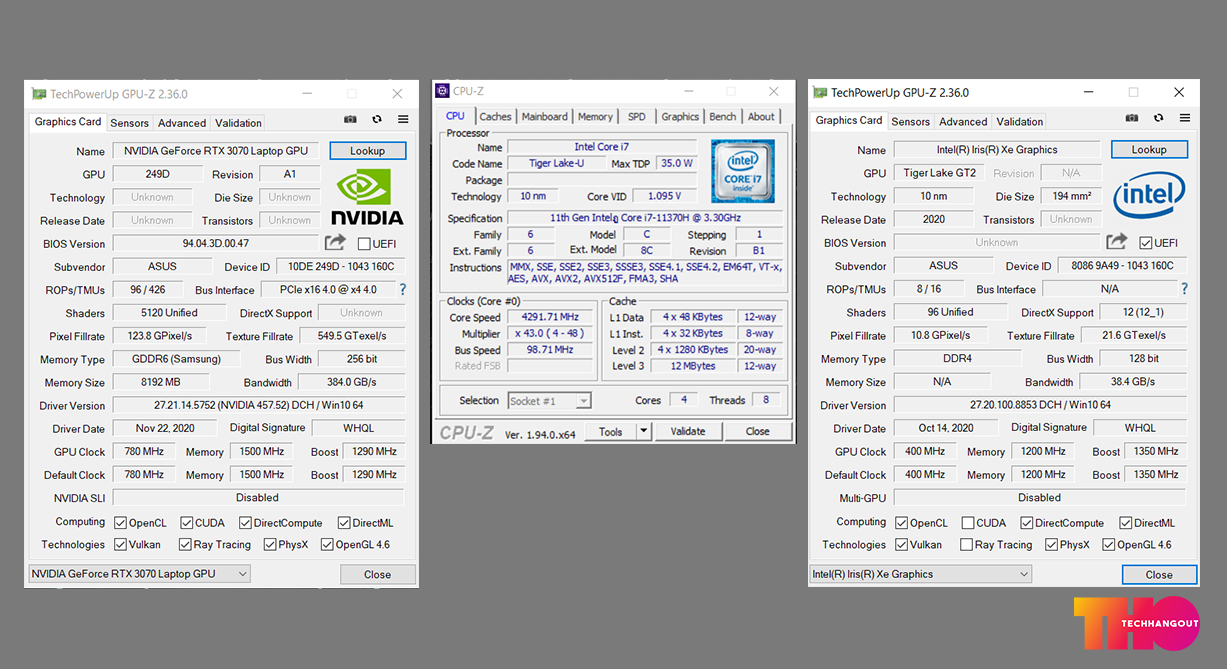Click the GPU-Z app icon in NVIDIA window title bar
1227x669 pixels.
pyautogui.click(x=39, y=94)
